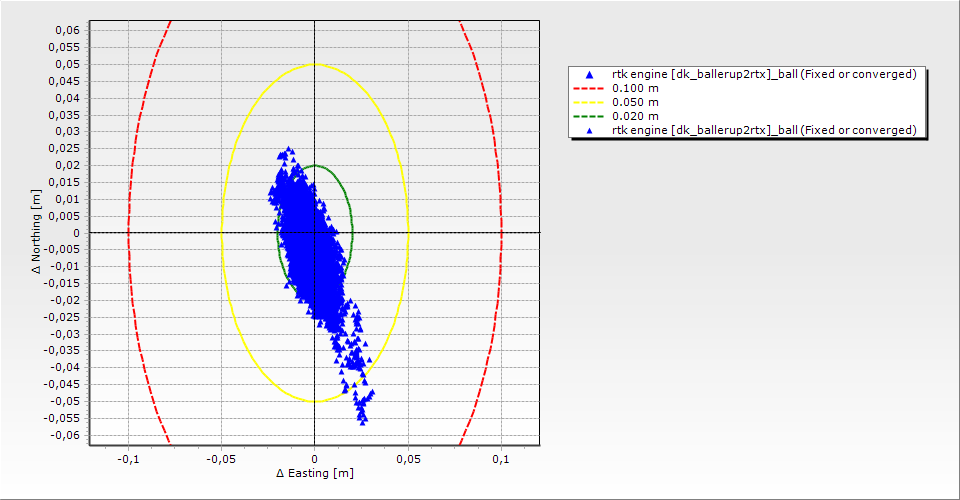Click the 0,025 Northing axis label
Viewport: 960px width, 500px height.
point(65,148)
